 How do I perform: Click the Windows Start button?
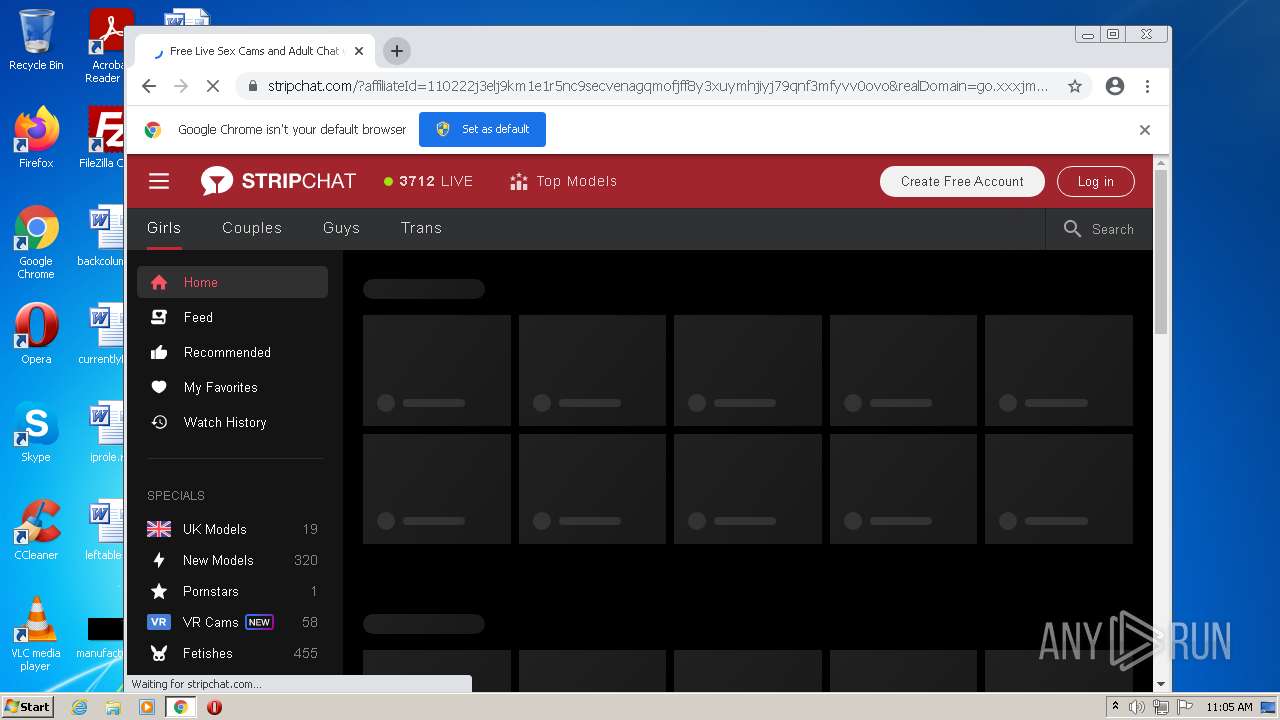pyautogui.click(x=27, y=706)
